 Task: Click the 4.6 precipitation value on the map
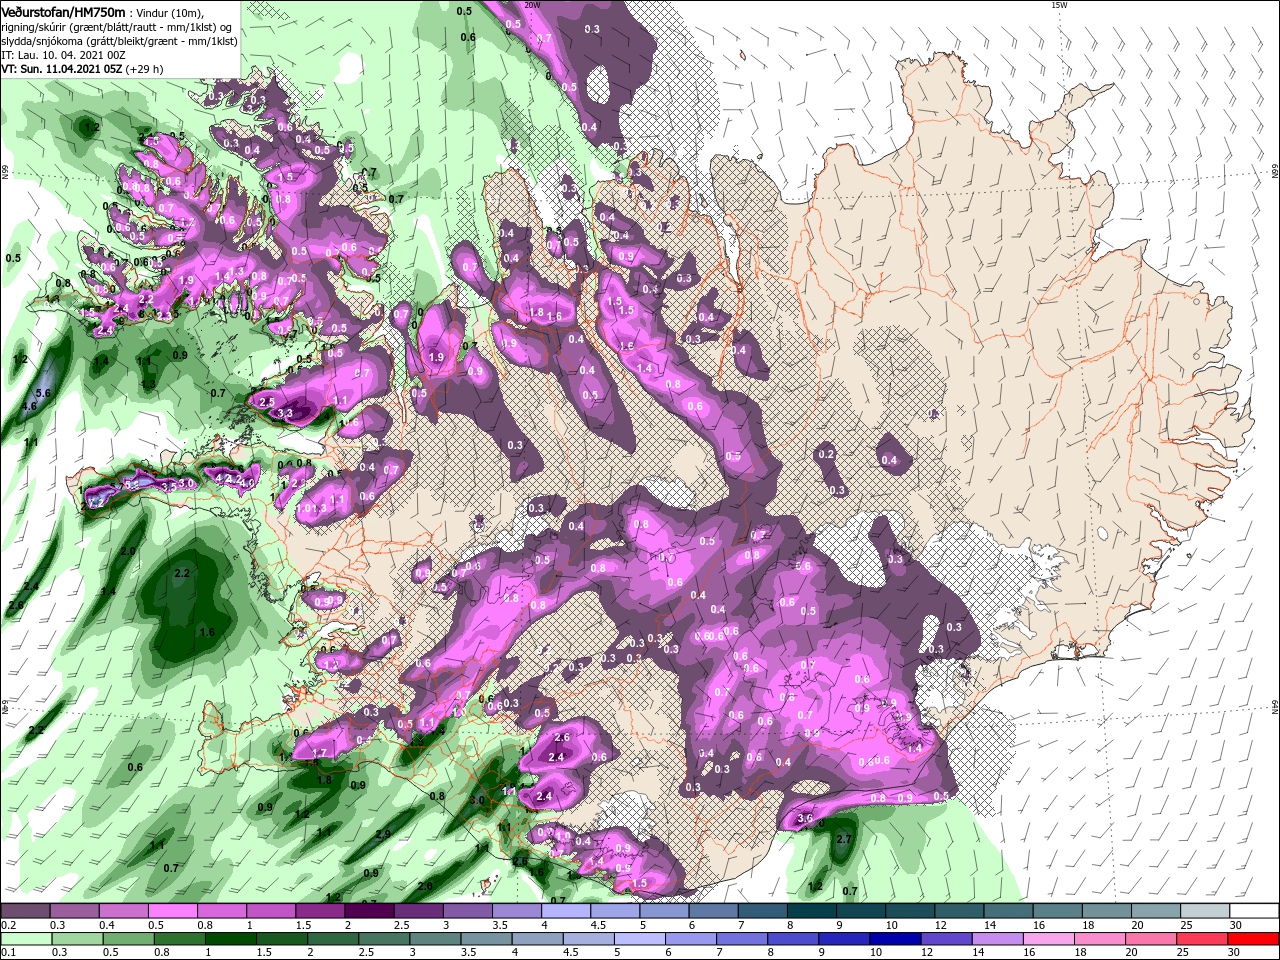coord(29,406)
